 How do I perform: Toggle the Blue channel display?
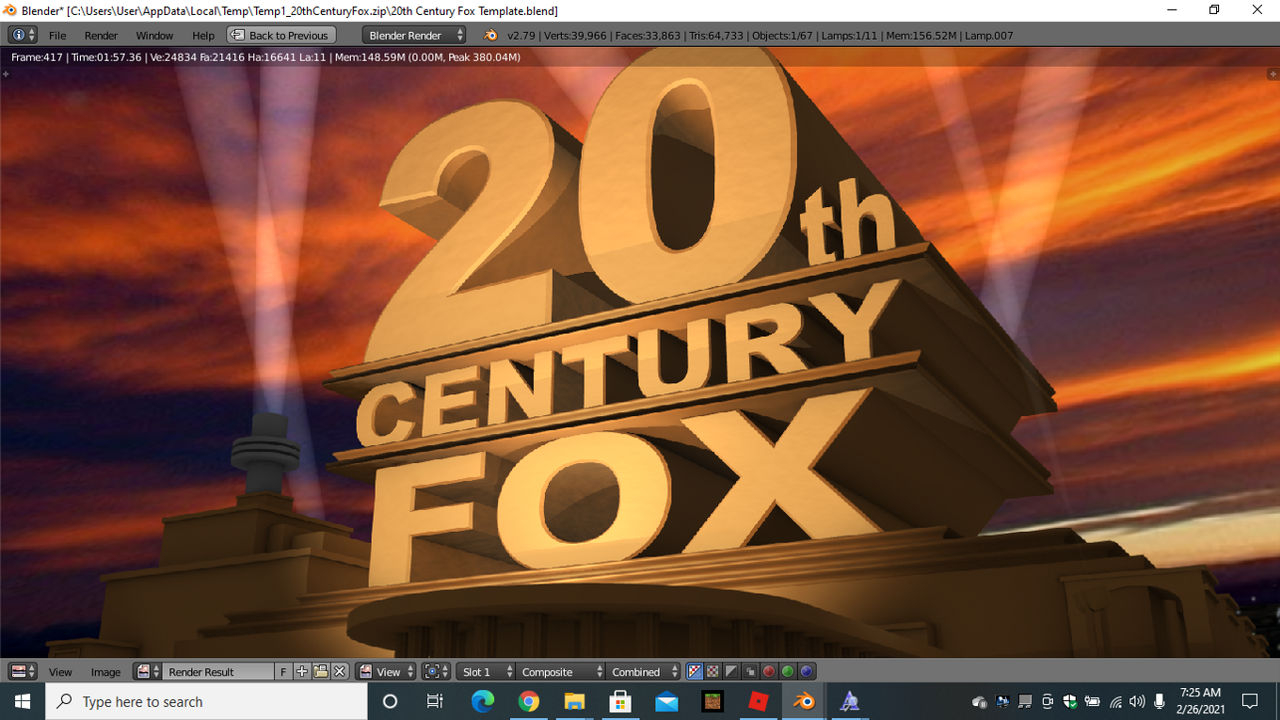pos(807,672)
